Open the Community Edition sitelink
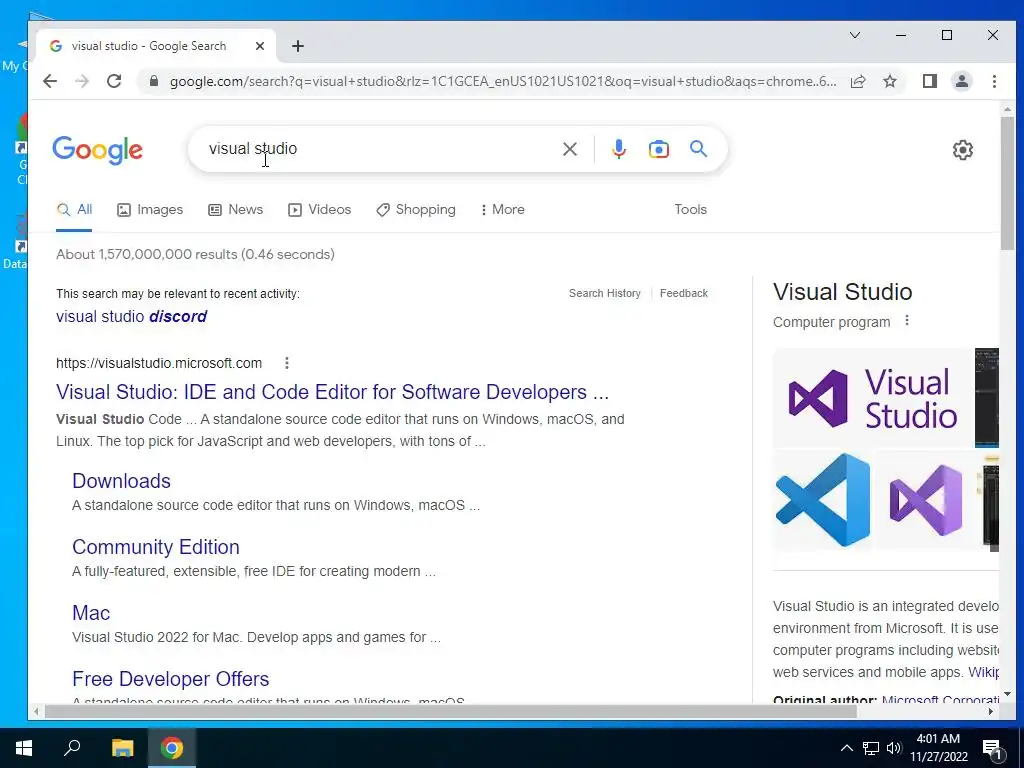Screen dimensions: 1024x768 click(x=155, y=547)
